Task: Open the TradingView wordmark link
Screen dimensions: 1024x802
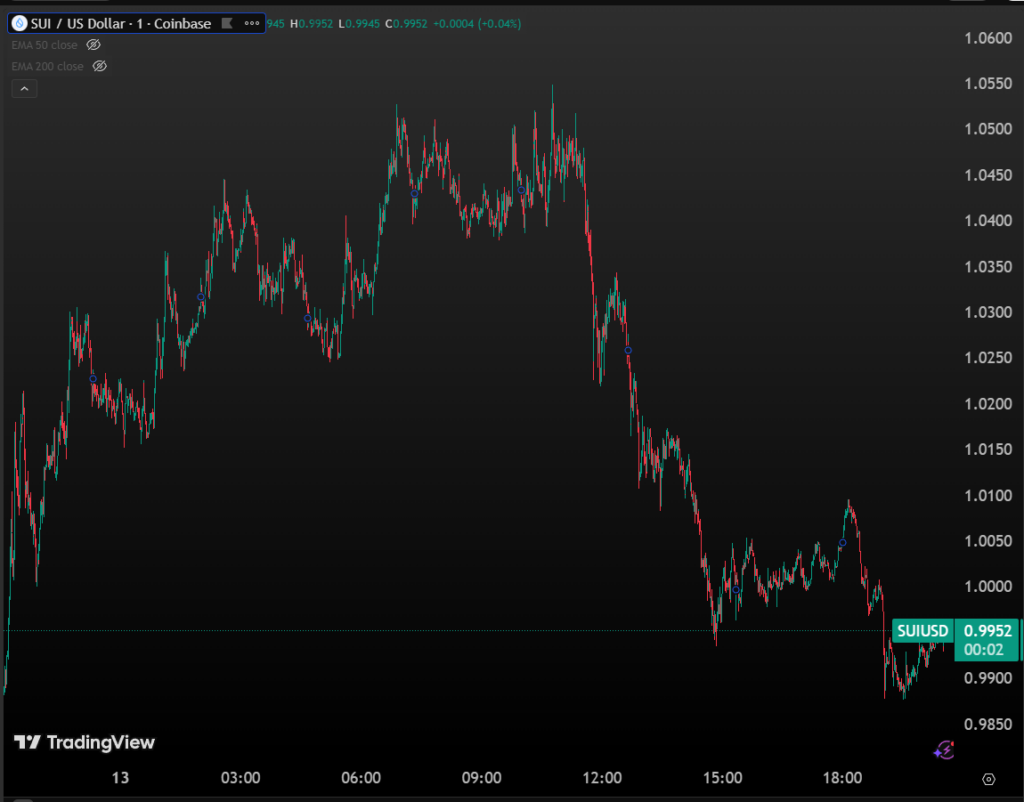Action: [x=101, y=742]
